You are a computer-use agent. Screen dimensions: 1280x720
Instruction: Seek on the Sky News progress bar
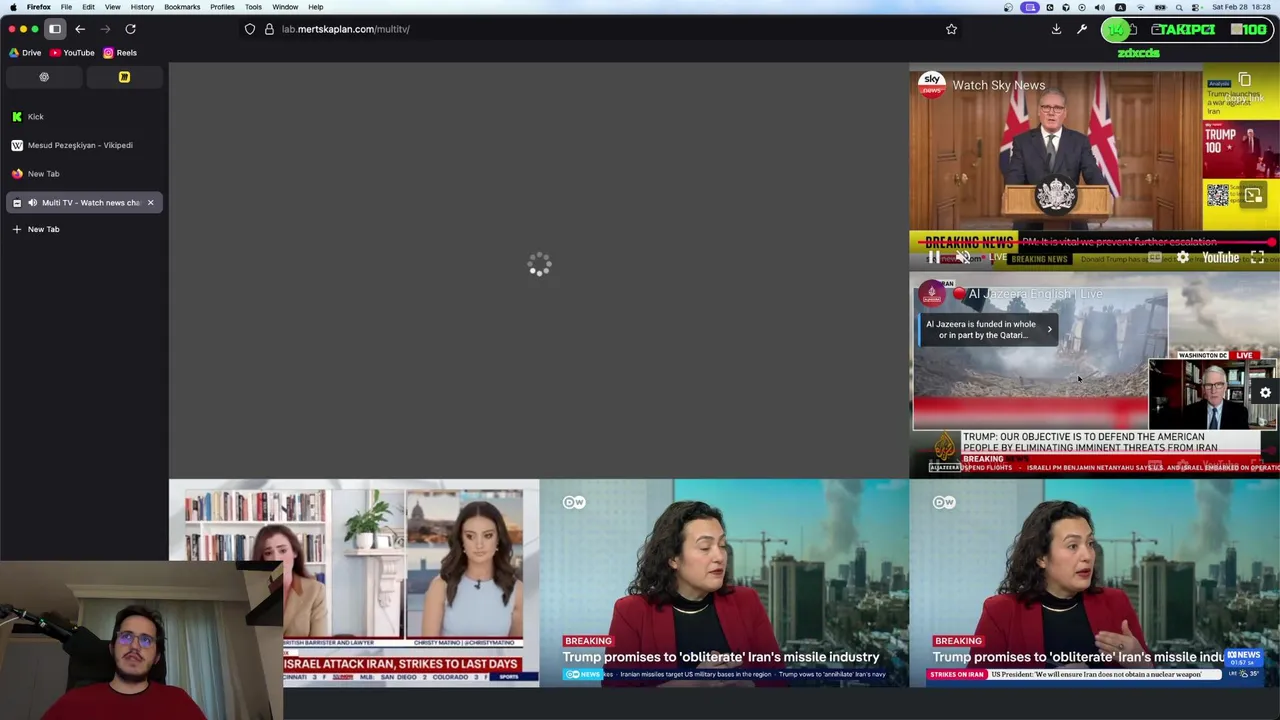coord(1096,243)
